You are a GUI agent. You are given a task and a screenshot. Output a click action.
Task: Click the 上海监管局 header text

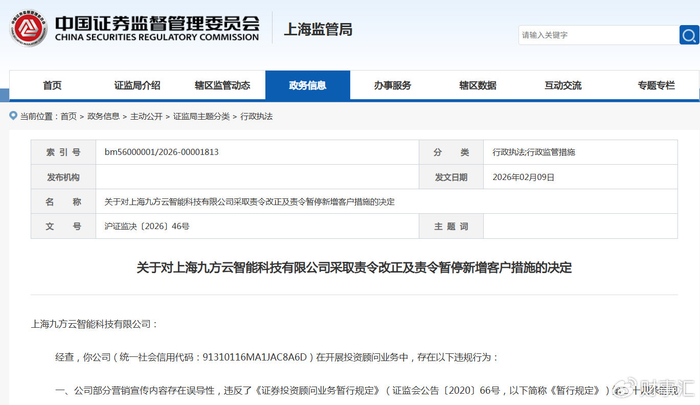coord(318,29)
